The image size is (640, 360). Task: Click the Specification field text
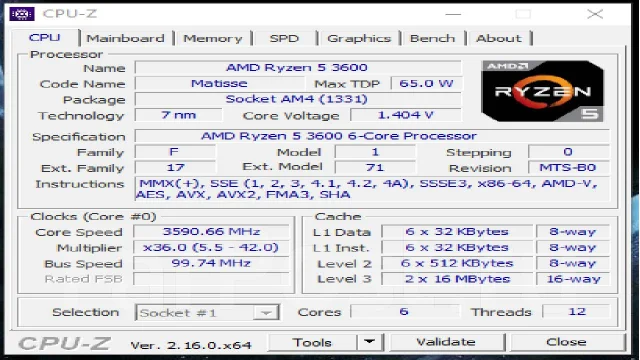[x=371, y=136]
